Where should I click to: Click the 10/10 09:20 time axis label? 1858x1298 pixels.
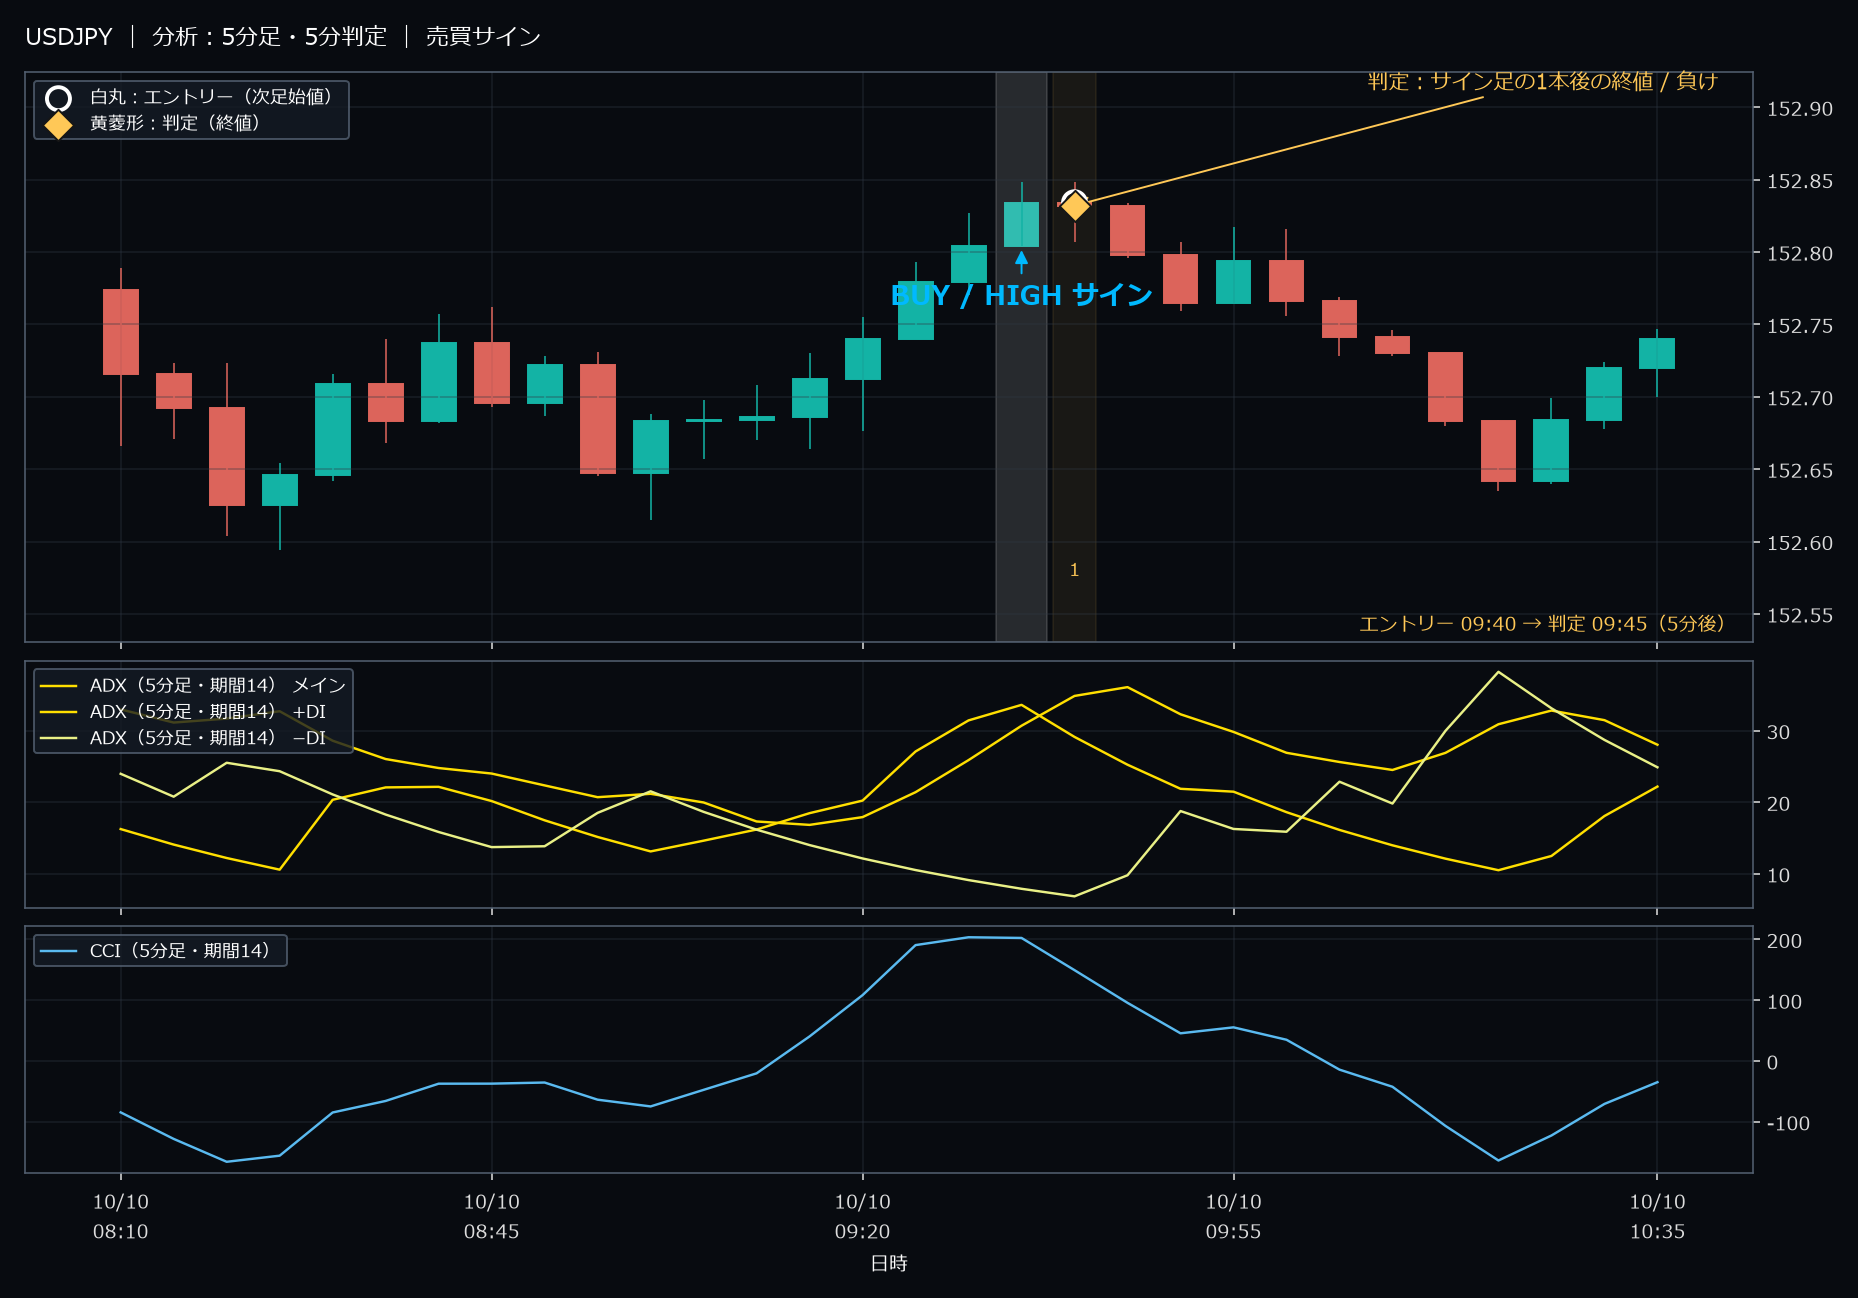pyautogui.click(x=863, y=1216)
